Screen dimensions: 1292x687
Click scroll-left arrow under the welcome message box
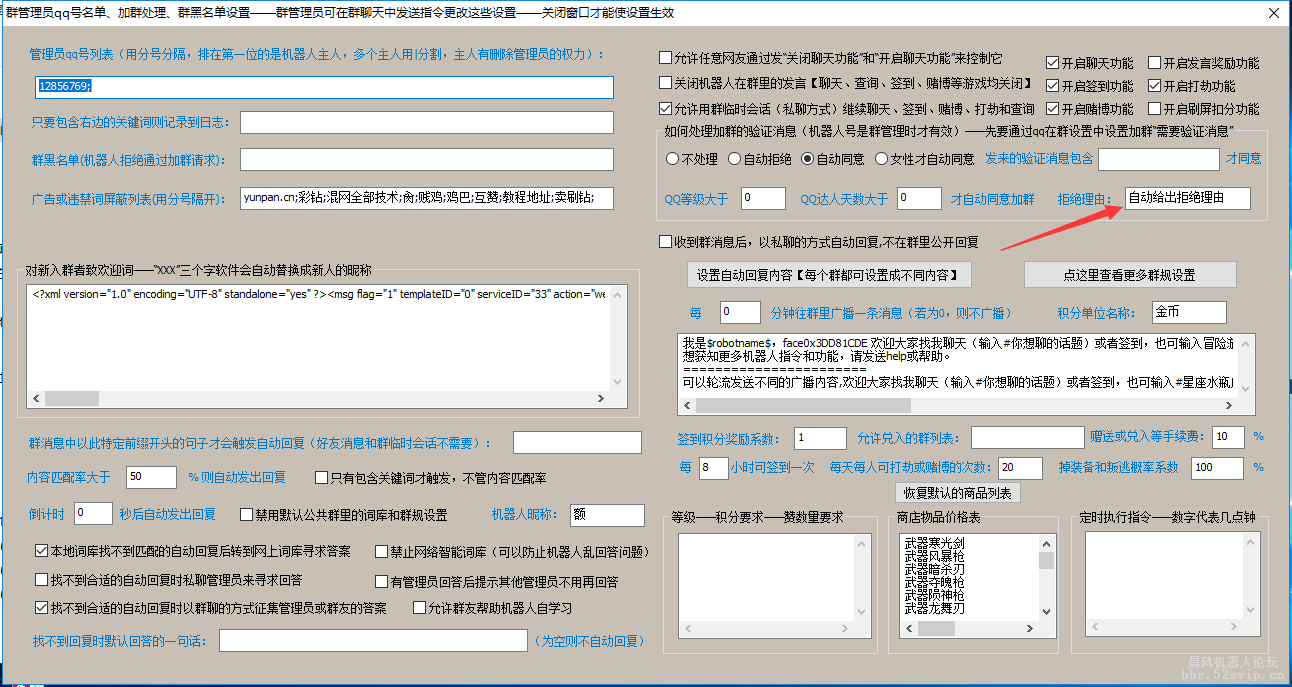(x=35, y=398)
